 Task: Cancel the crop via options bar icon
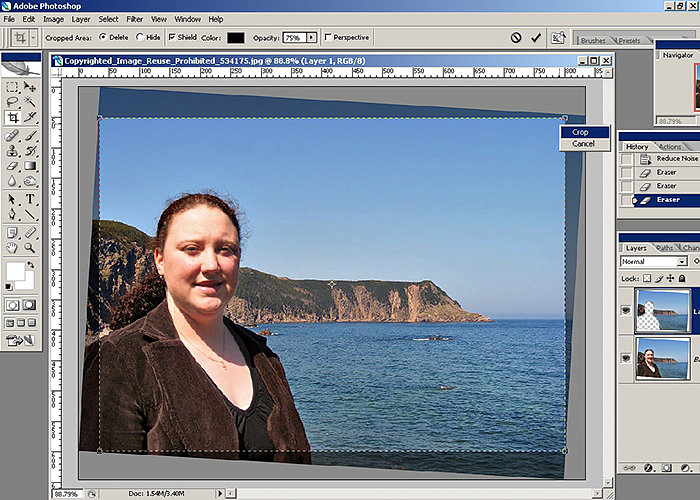tap(516, 38)
